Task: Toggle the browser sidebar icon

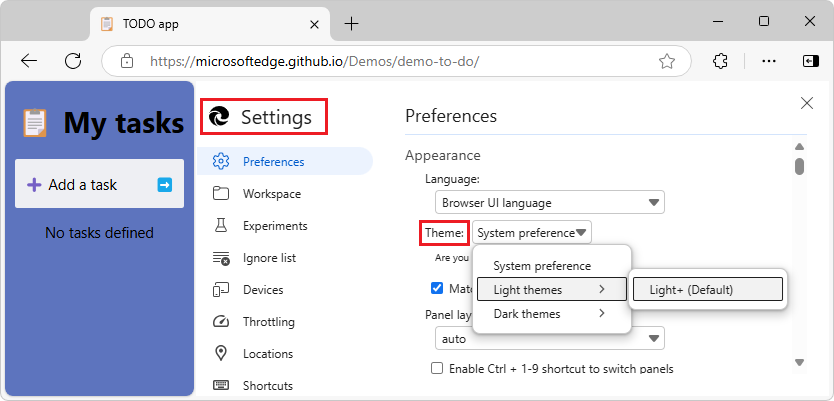Action: [x=811, y=61]
